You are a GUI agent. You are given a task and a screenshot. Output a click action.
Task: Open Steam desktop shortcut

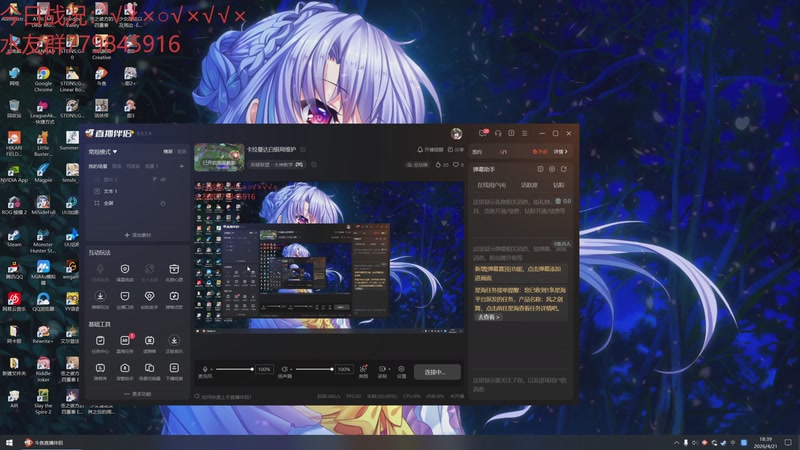point(14,238)
